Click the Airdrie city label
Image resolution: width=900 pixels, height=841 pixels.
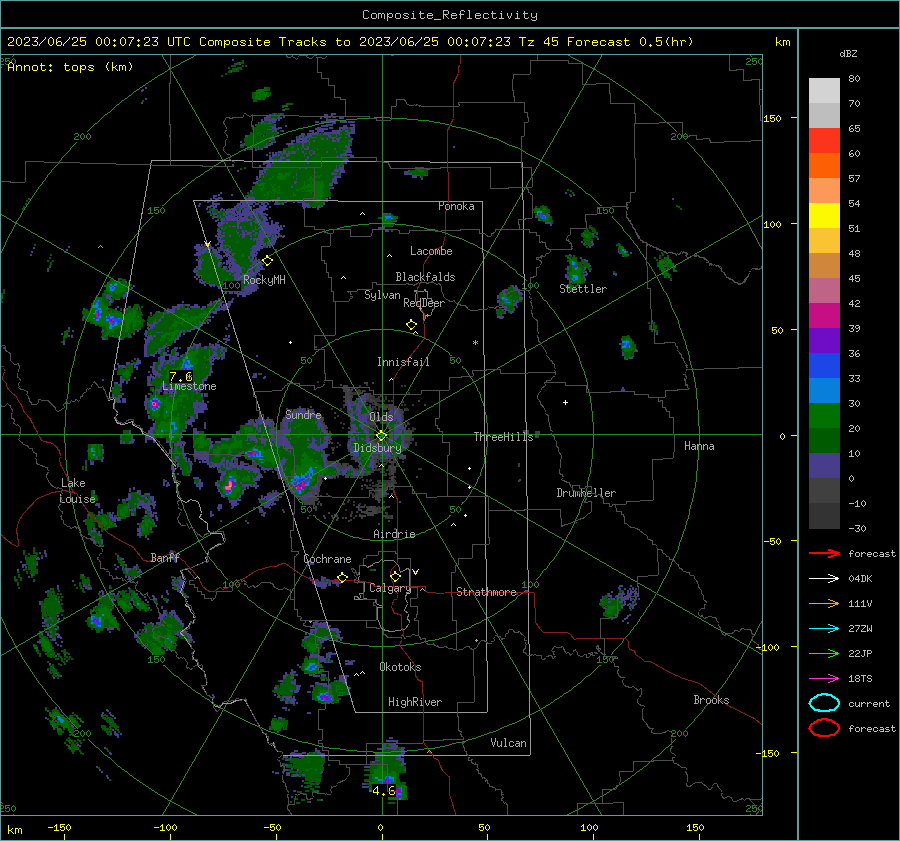pyautogui.click(x=394, y=534)
